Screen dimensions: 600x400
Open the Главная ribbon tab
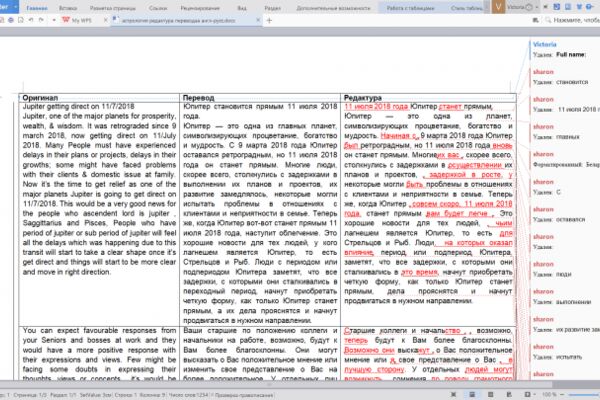tap(37, 8)
